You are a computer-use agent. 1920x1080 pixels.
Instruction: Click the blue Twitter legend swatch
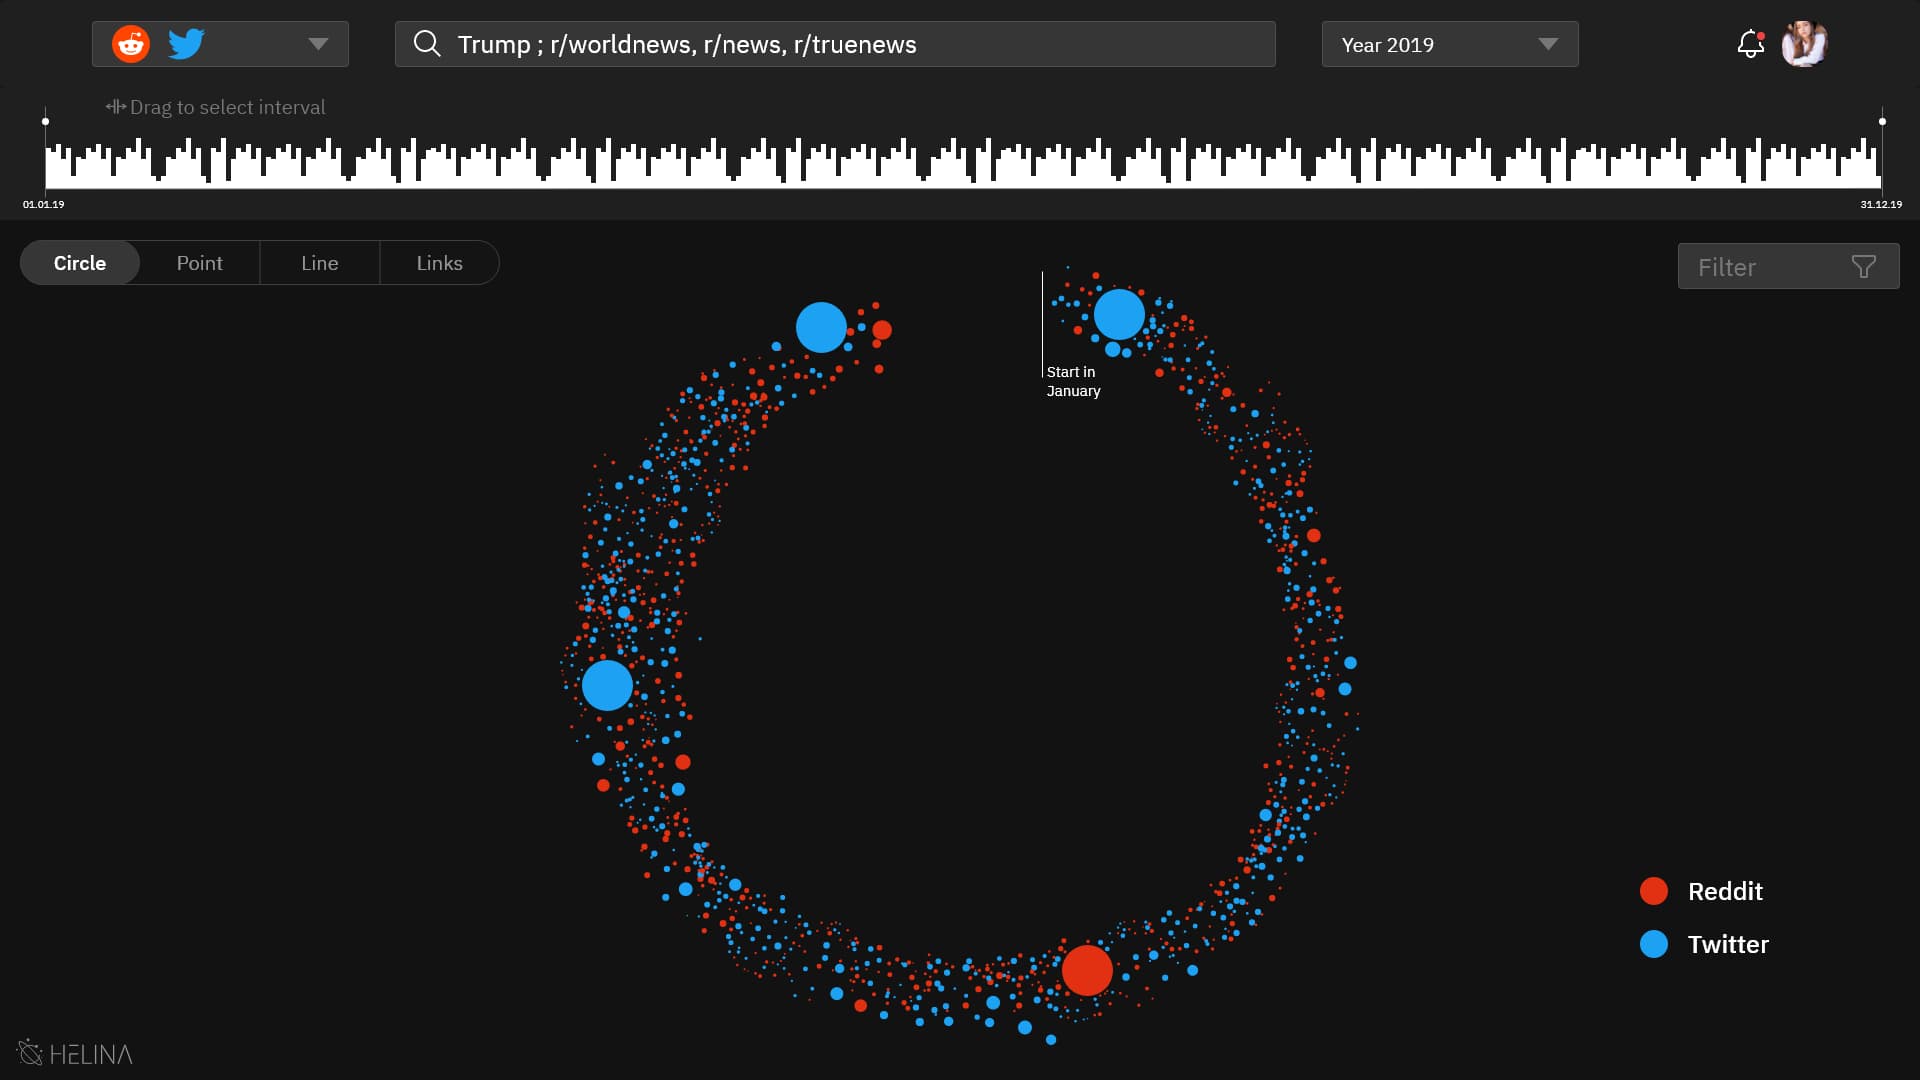pos(1654,944)
